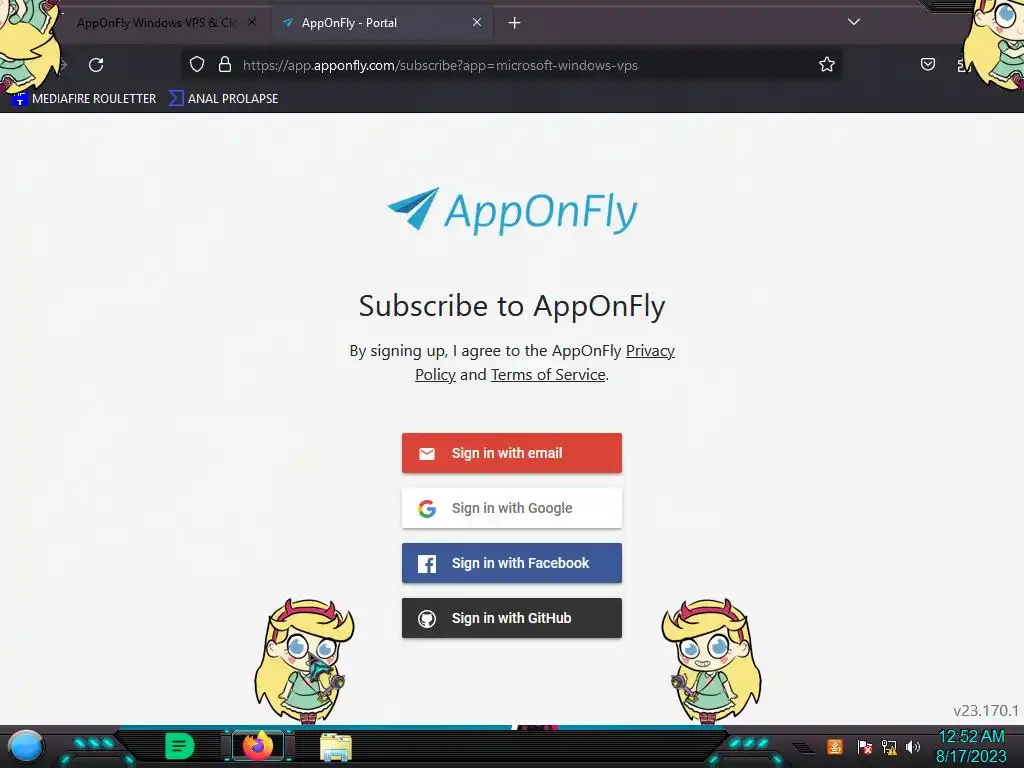Open the Java update tray icon
This screenshot has width=1024, height=768.
(x=835, y=746)
